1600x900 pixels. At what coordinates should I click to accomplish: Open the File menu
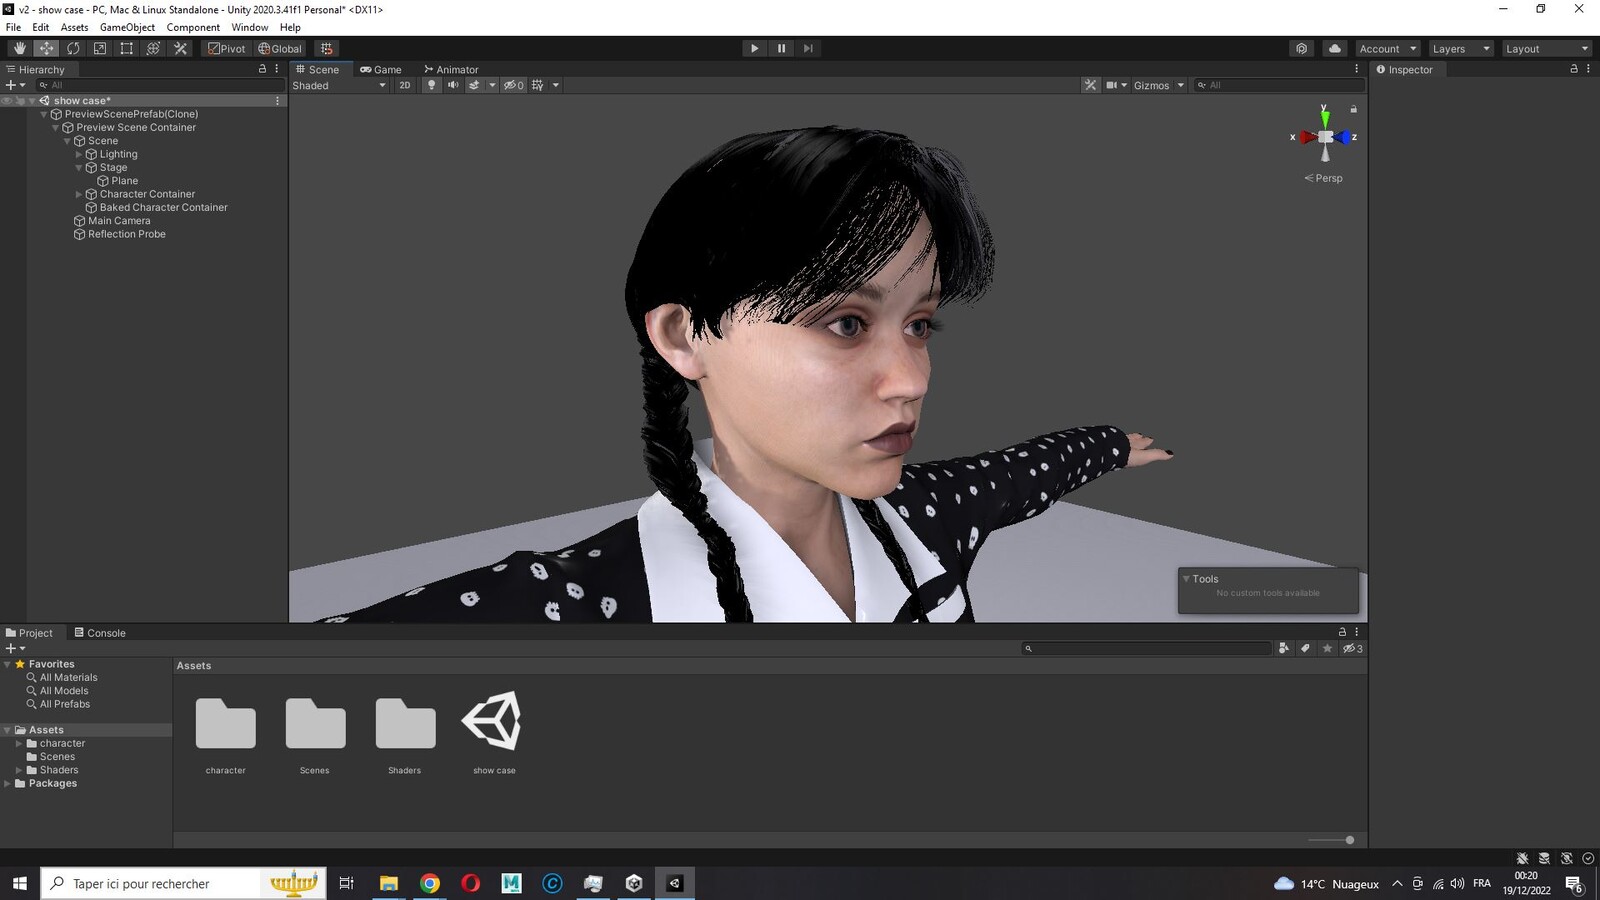14,27
